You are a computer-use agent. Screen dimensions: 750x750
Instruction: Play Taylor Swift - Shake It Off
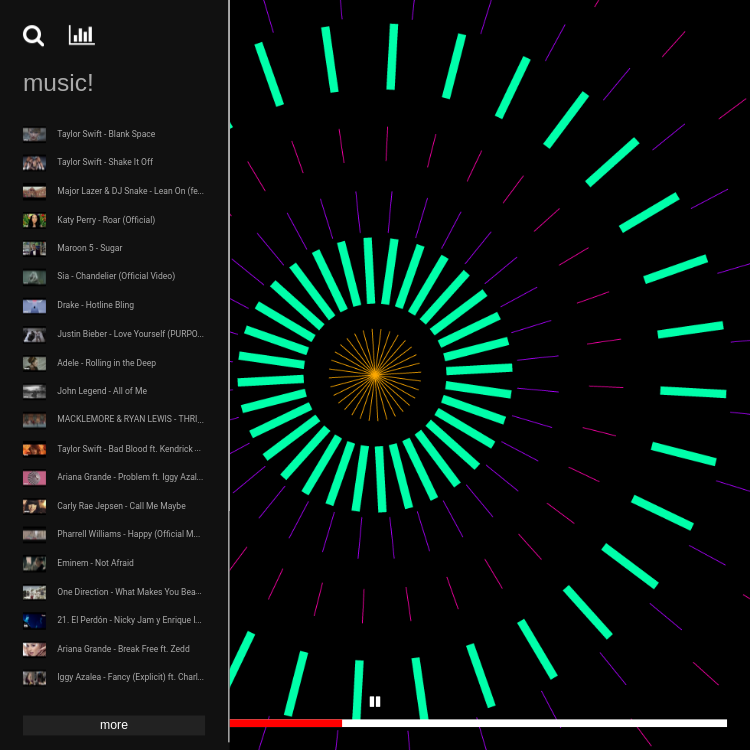click(105, 162)
